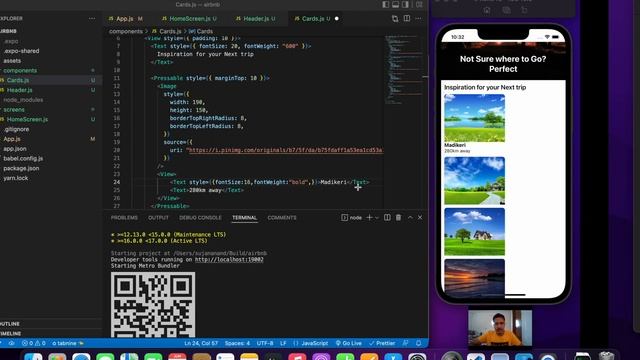Screen dimensions: 640x360
Task: Open Header.js in file explorer
Action: tap(19, 90)
